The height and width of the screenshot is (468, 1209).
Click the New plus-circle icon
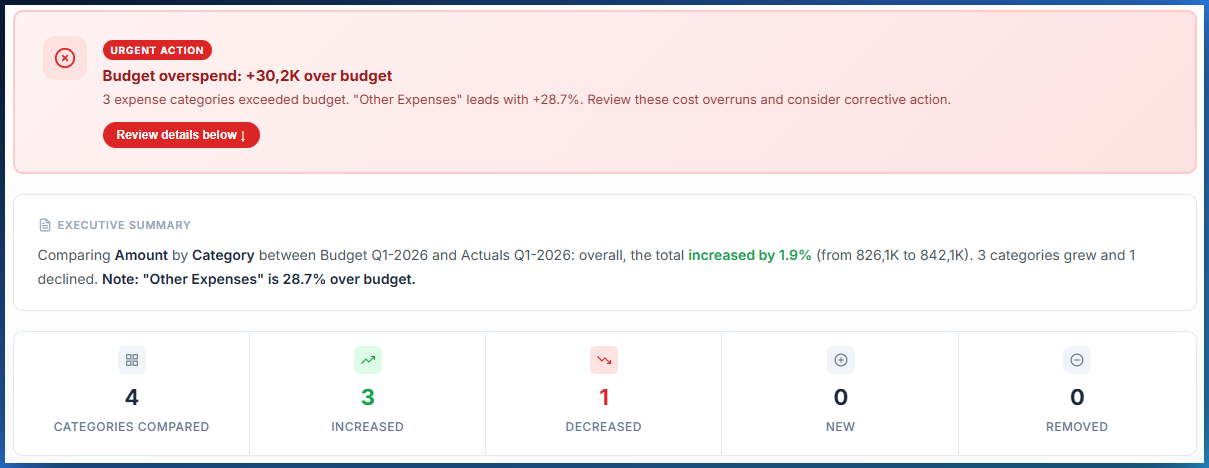tap(840, 360)
